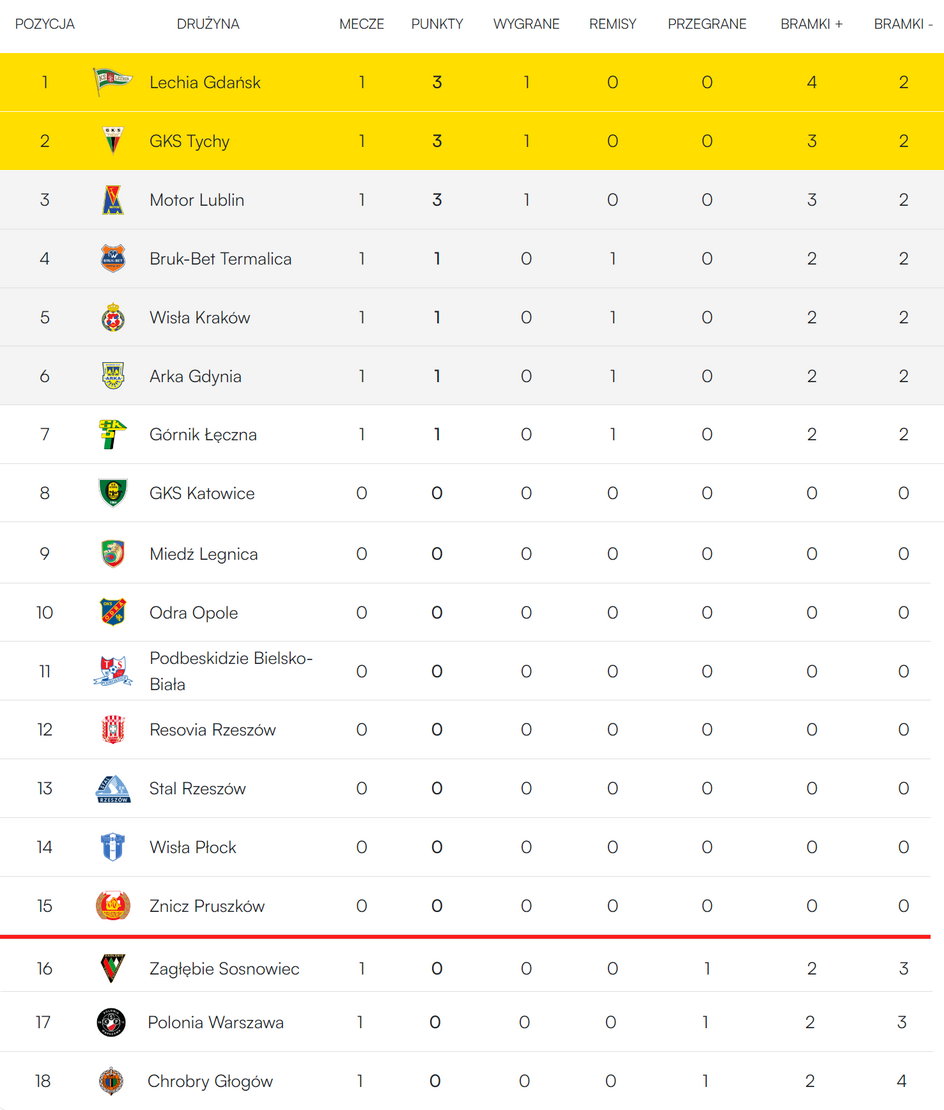Viewport: 944px width, 1110px height.
Task: Select the Znicz Pruszków round badge
Action: (x=113, y=905)
